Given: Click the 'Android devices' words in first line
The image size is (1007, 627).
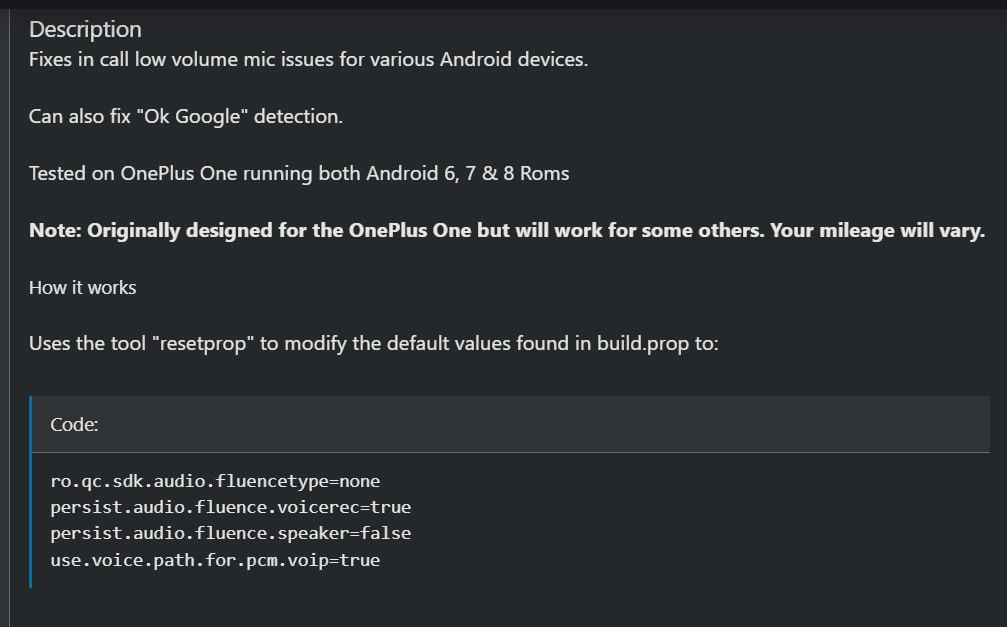Looking at the screenshot, I should pos(514,59).
